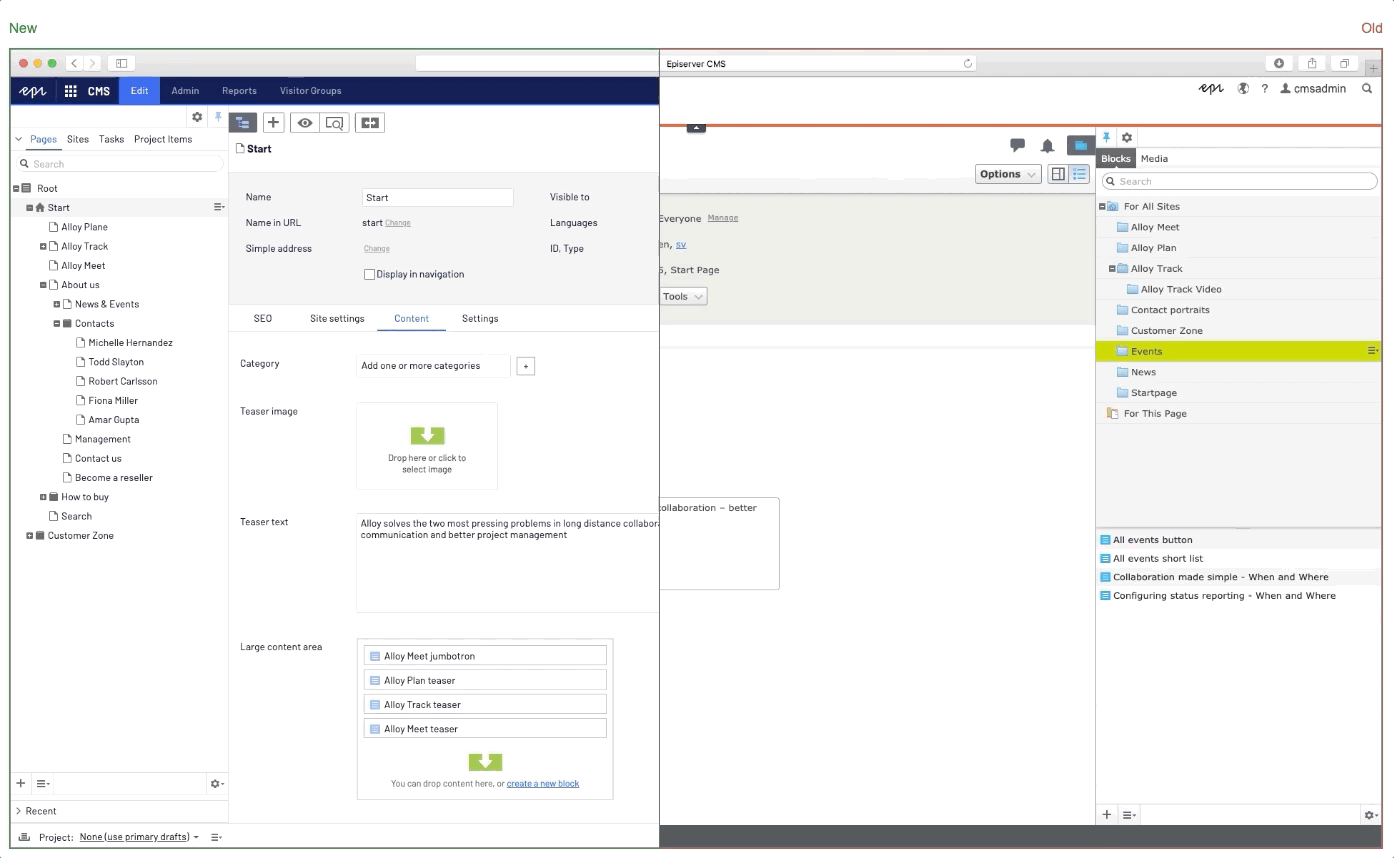
Task: Toggle the navigation pane tree button
Action: point(243,123)
